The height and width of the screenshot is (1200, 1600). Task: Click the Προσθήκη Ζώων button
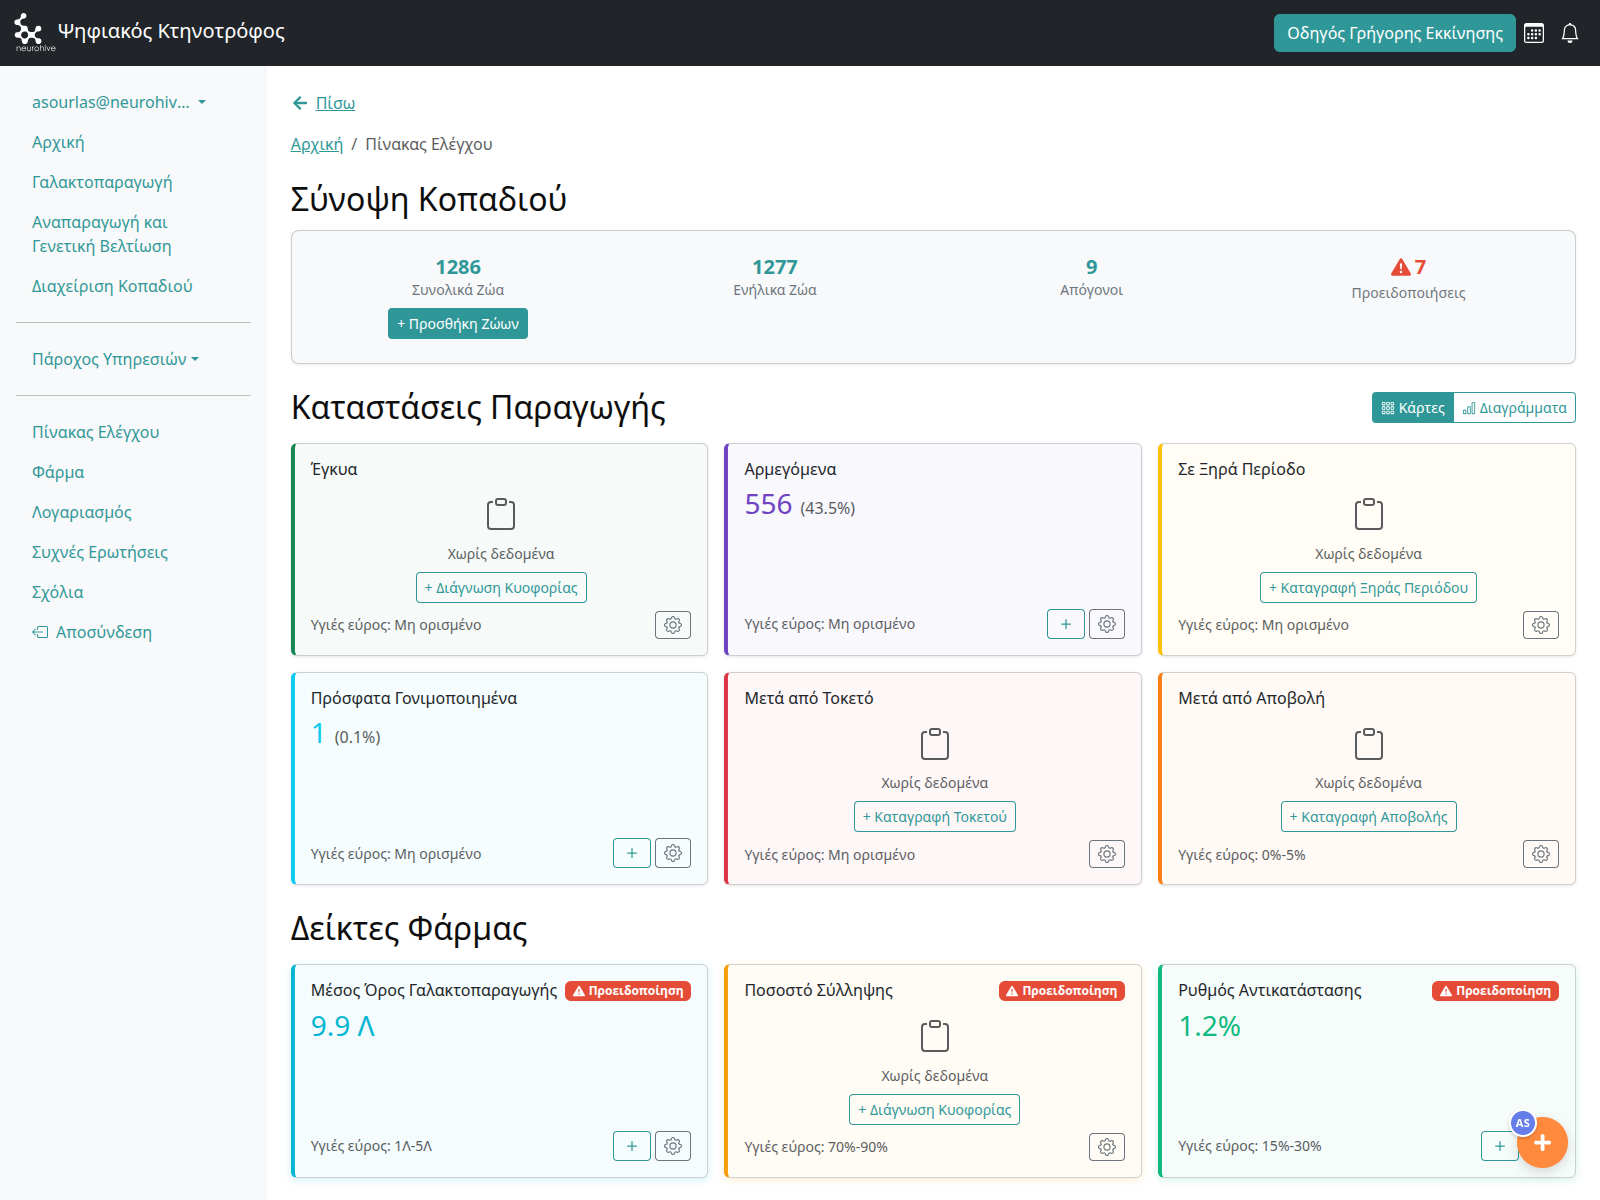[457, 324]
